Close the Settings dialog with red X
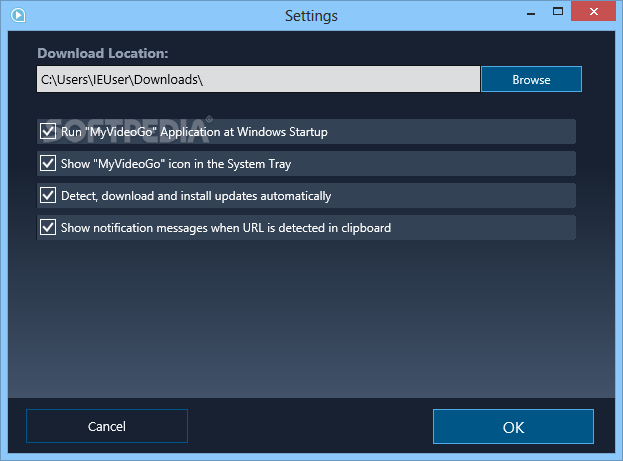 point(594,11)
